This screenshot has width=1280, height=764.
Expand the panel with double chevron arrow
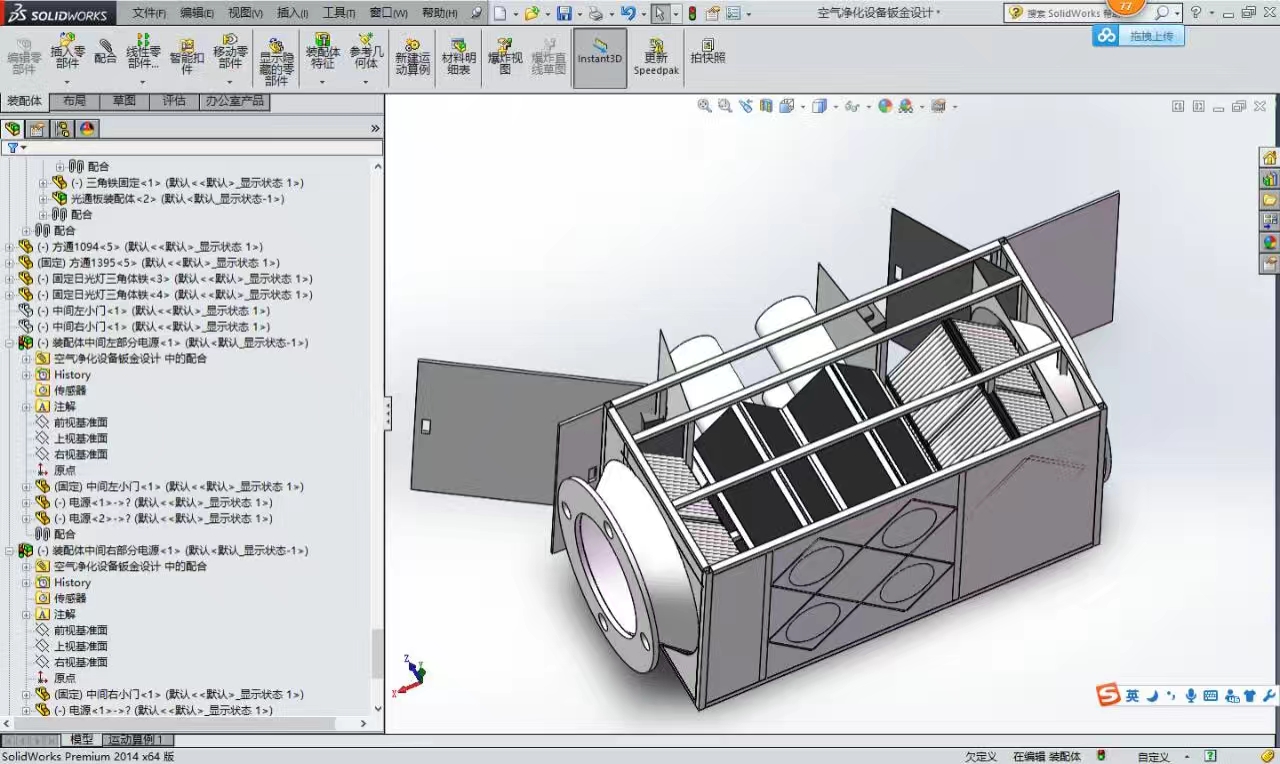click(x=375, y=129)
